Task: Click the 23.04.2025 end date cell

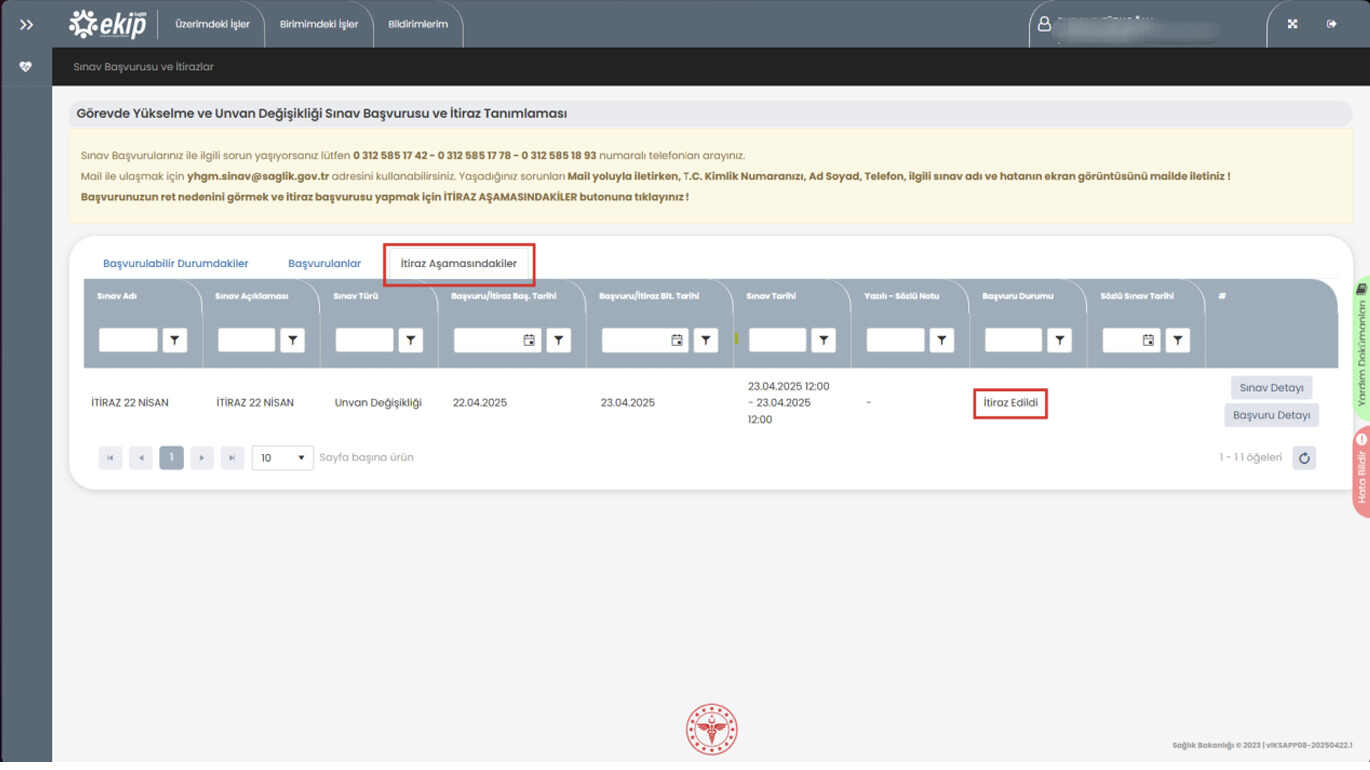Action: pyautogui.click(x=628, y=403)
